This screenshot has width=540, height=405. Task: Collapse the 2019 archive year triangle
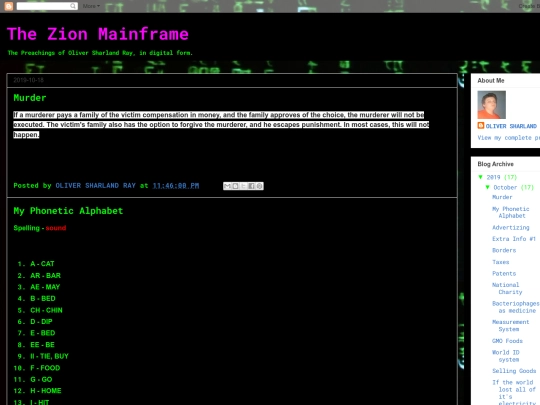tap(481, 177)
